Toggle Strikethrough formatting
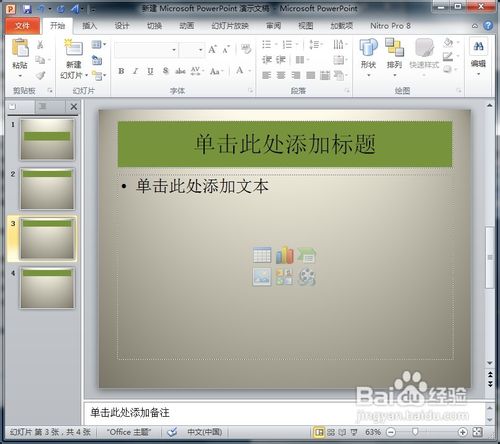 pos(180,71)
